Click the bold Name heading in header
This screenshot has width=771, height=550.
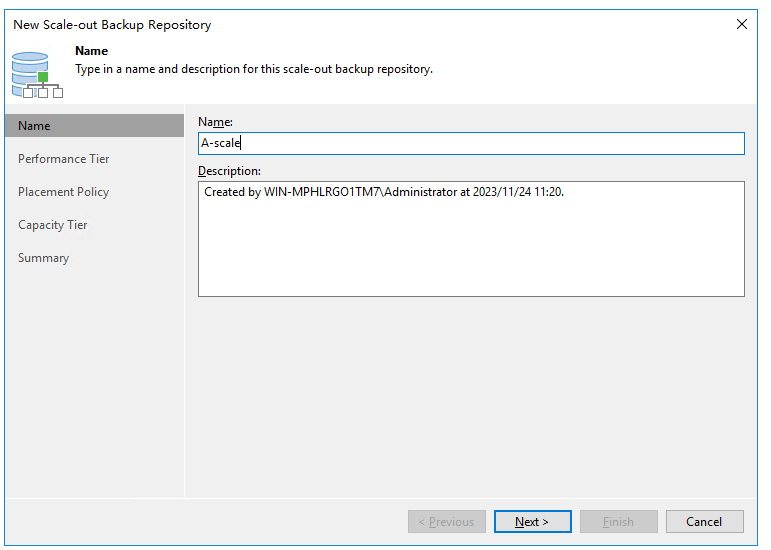pos(92,51)
